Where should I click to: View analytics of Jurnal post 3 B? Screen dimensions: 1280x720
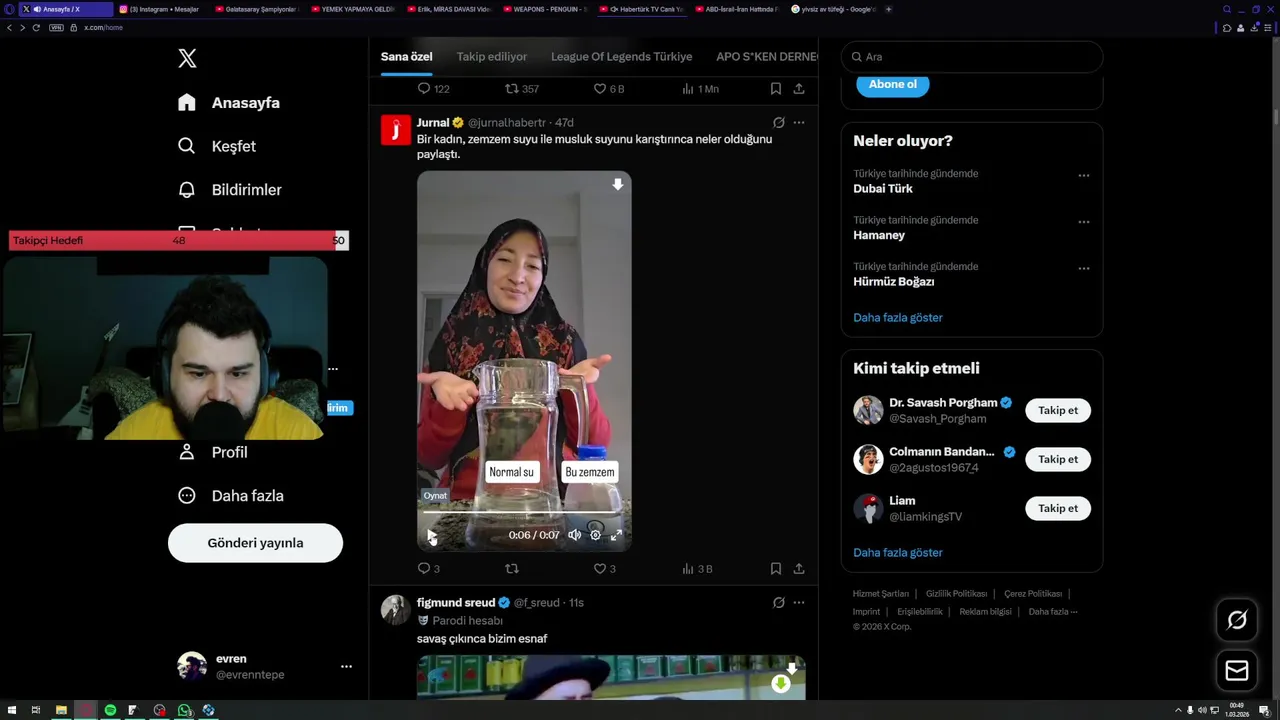tap(697, 568)
